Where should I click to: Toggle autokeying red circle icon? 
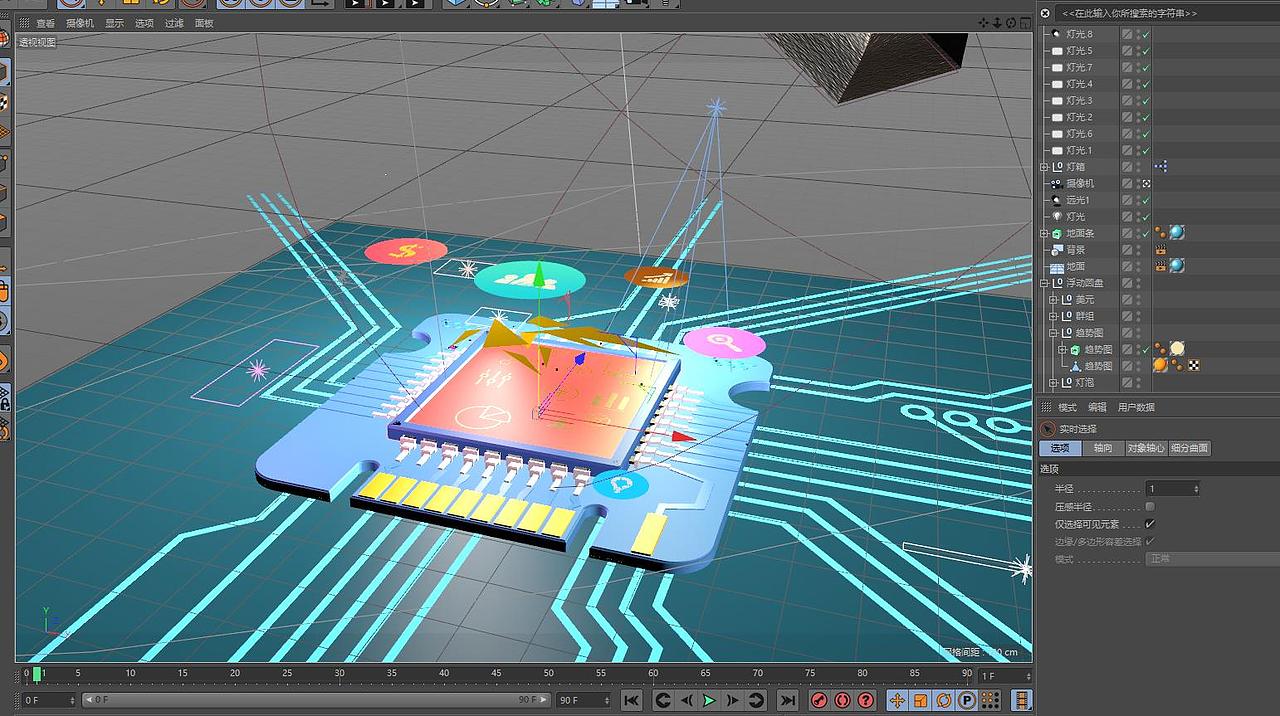click(842, 700)
